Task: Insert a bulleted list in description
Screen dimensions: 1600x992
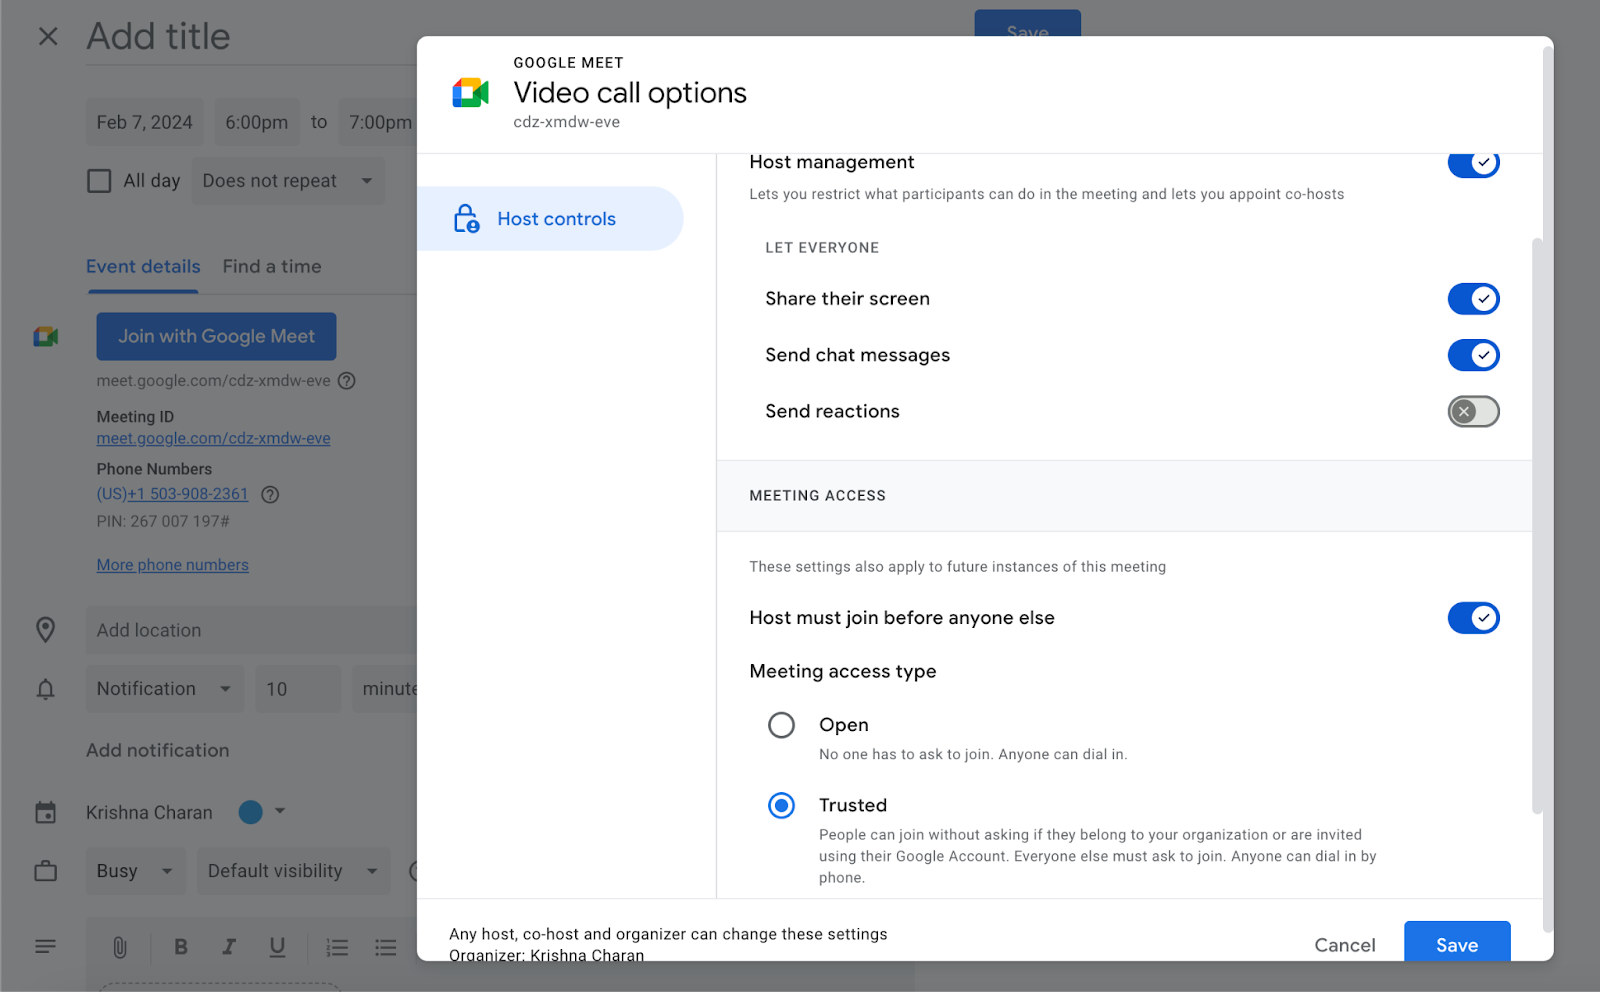Action: pyautogui.click(x=386, y=947)
